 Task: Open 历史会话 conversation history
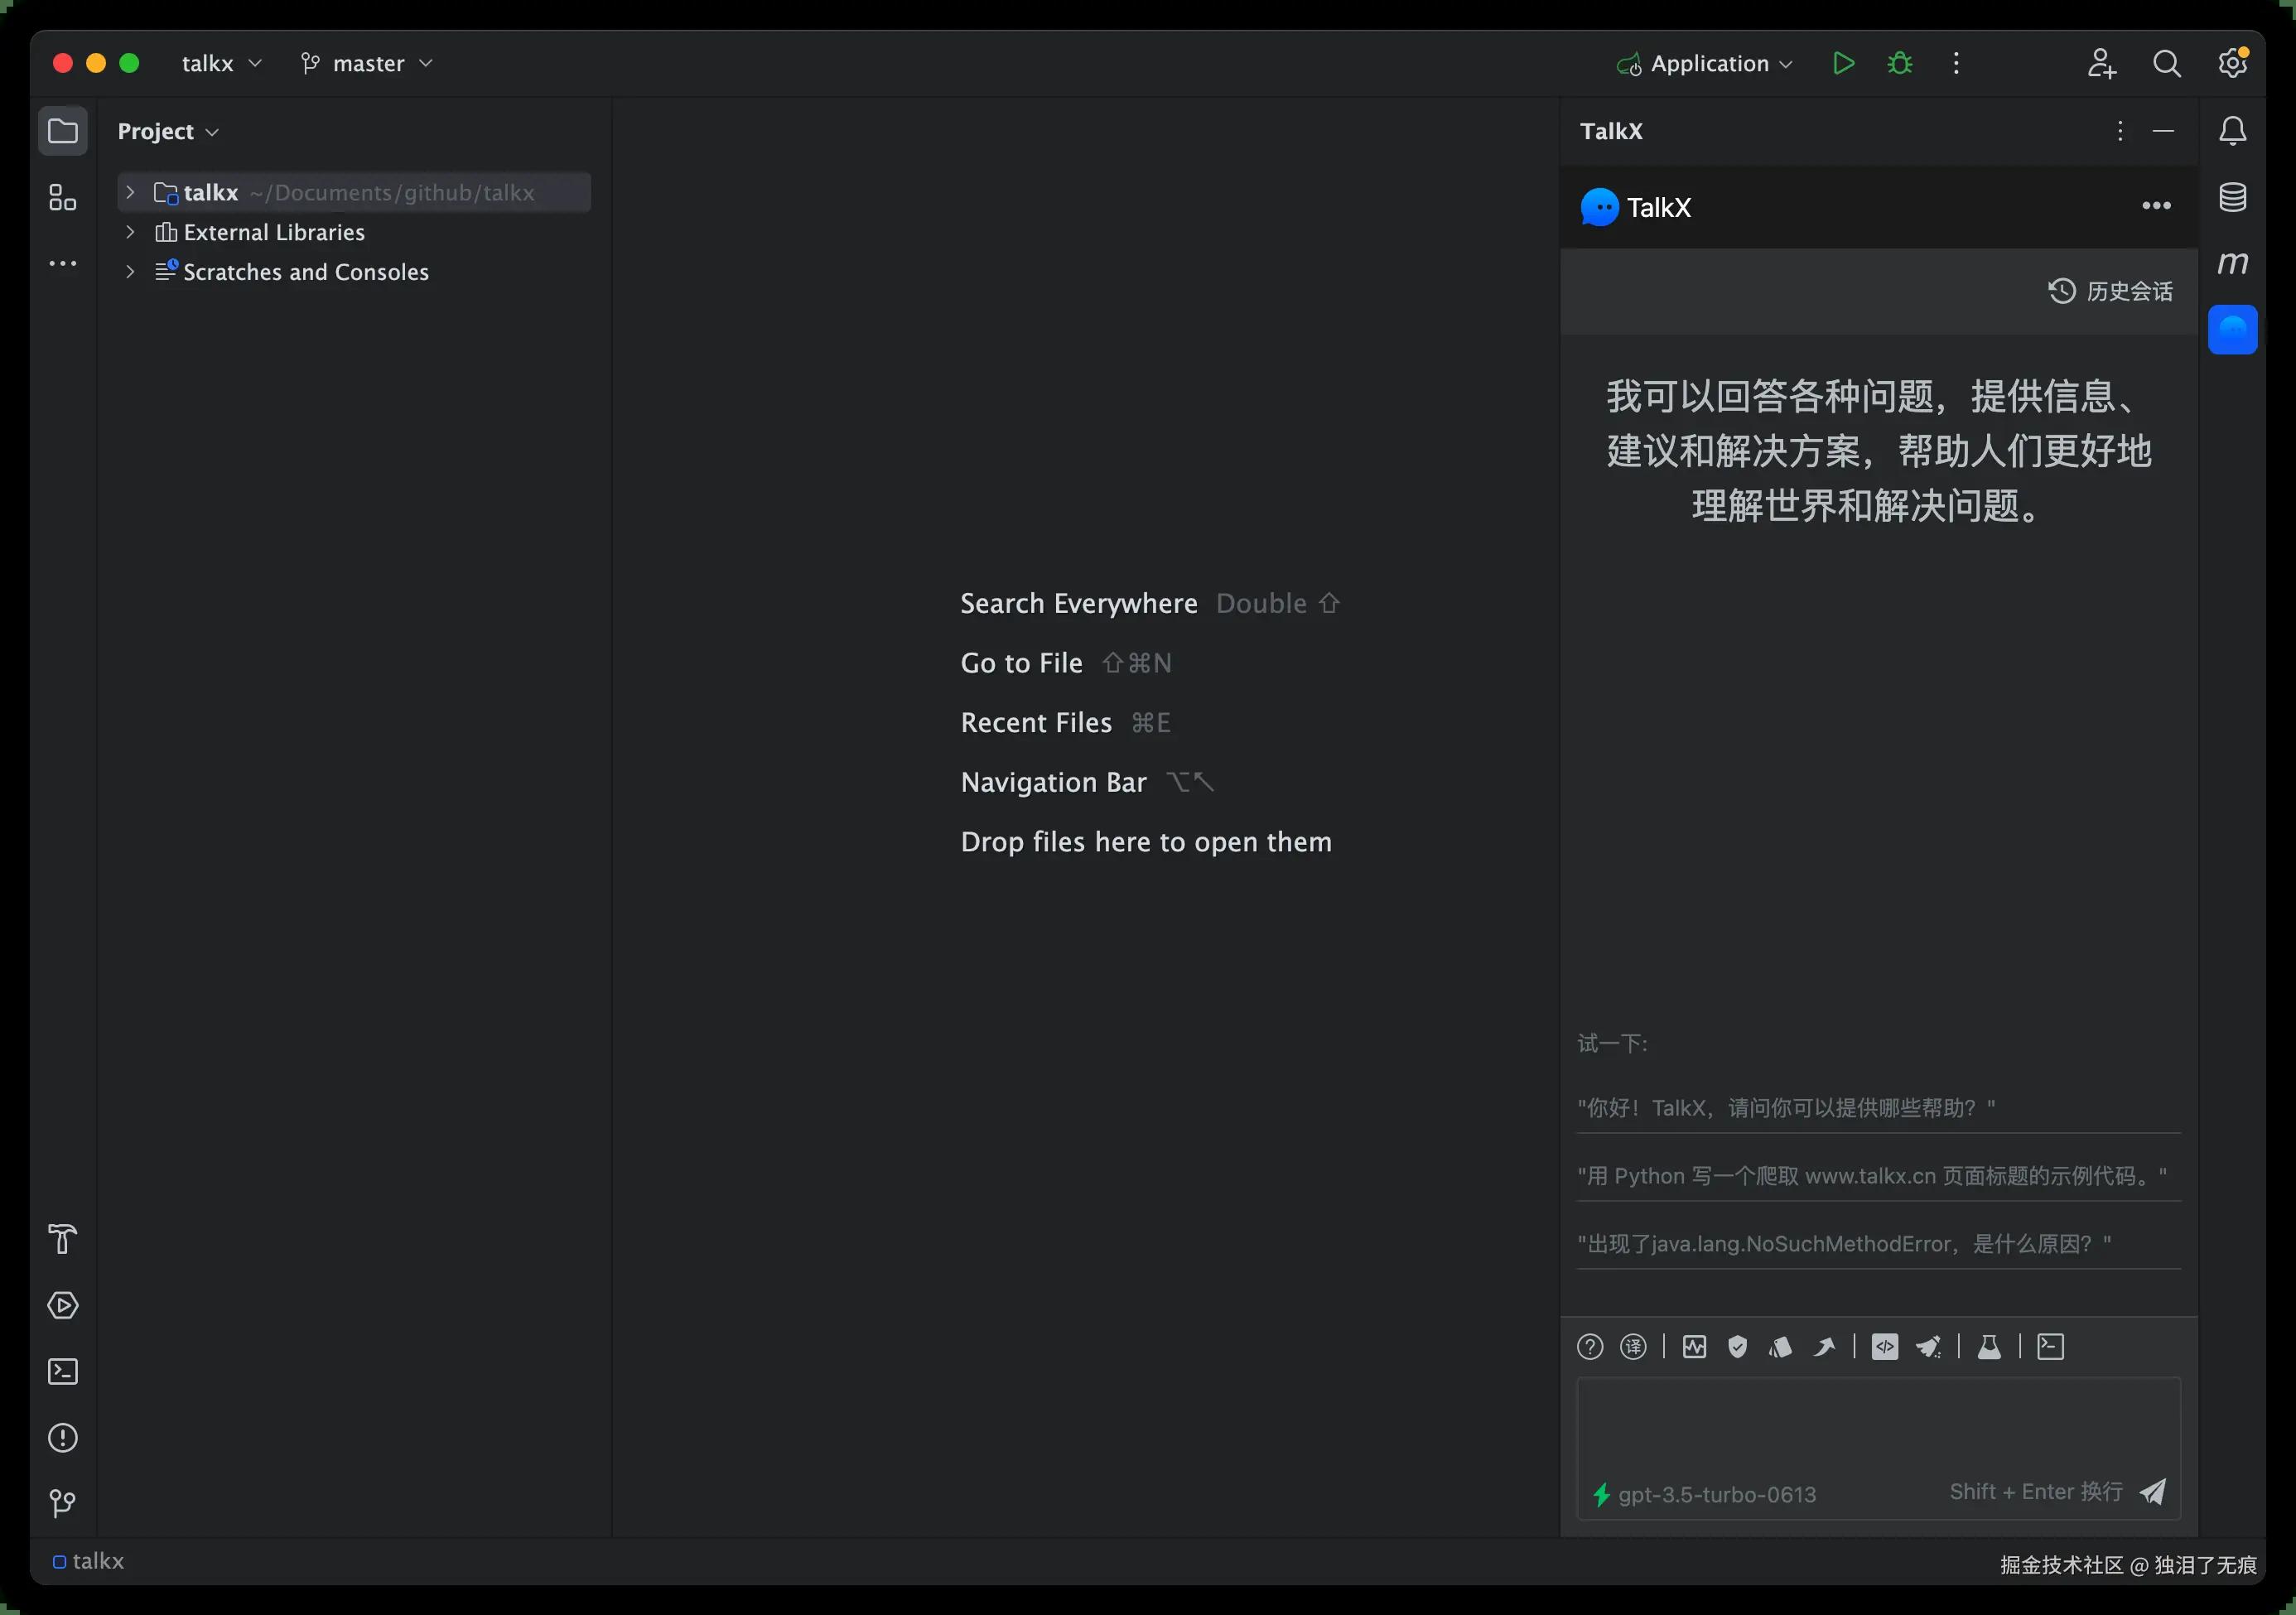2110,291
